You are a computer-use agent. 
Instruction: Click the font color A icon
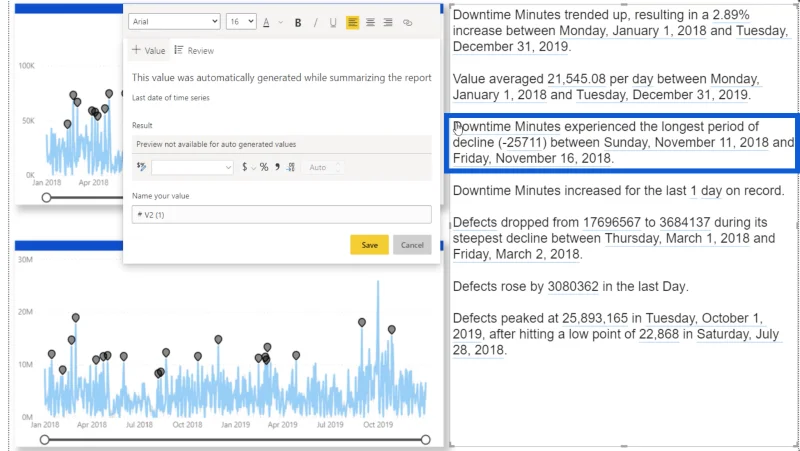(x=266, y=22)
